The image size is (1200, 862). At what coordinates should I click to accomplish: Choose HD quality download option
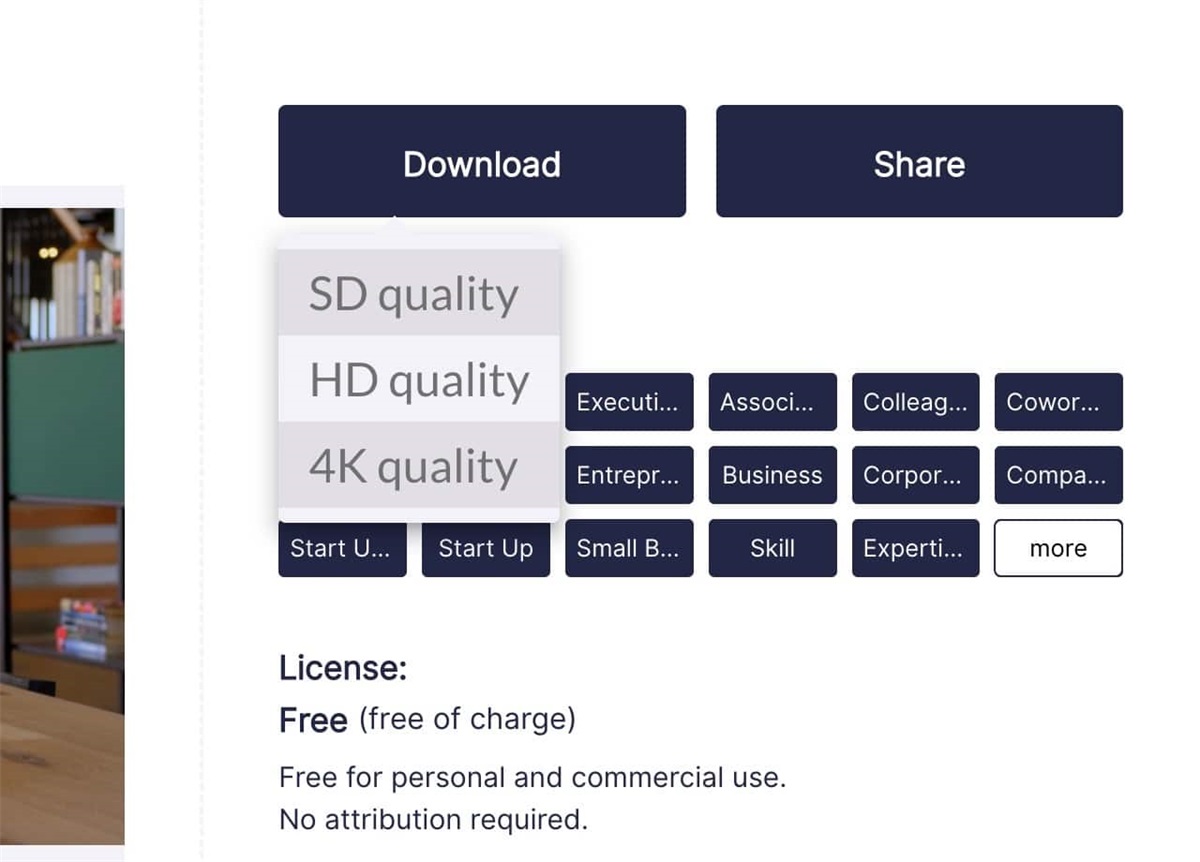click(x=419, y=379)
